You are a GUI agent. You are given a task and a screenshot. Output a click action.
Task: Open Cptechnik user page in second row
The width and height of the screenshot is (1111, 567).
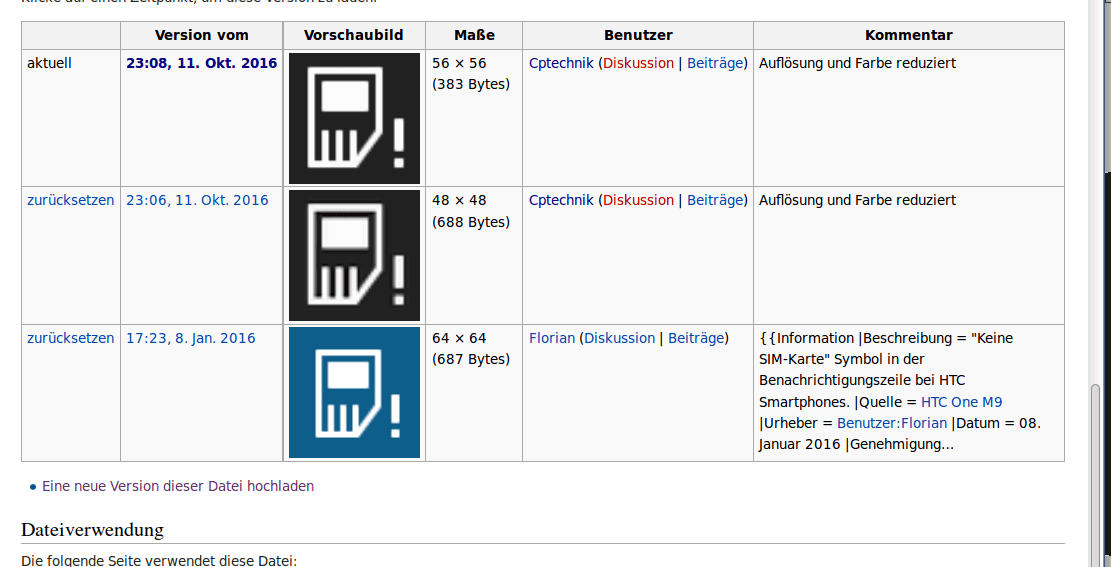pyautogui.click(x=561, y=201)
